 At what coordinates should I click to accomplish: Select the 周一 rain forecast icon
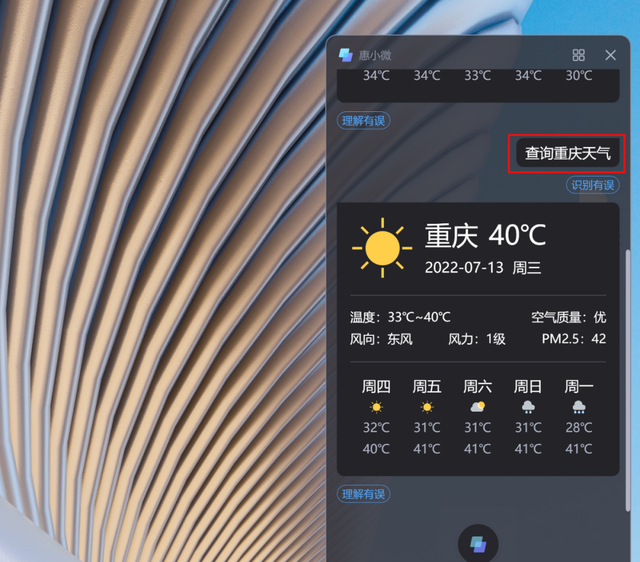579,407
